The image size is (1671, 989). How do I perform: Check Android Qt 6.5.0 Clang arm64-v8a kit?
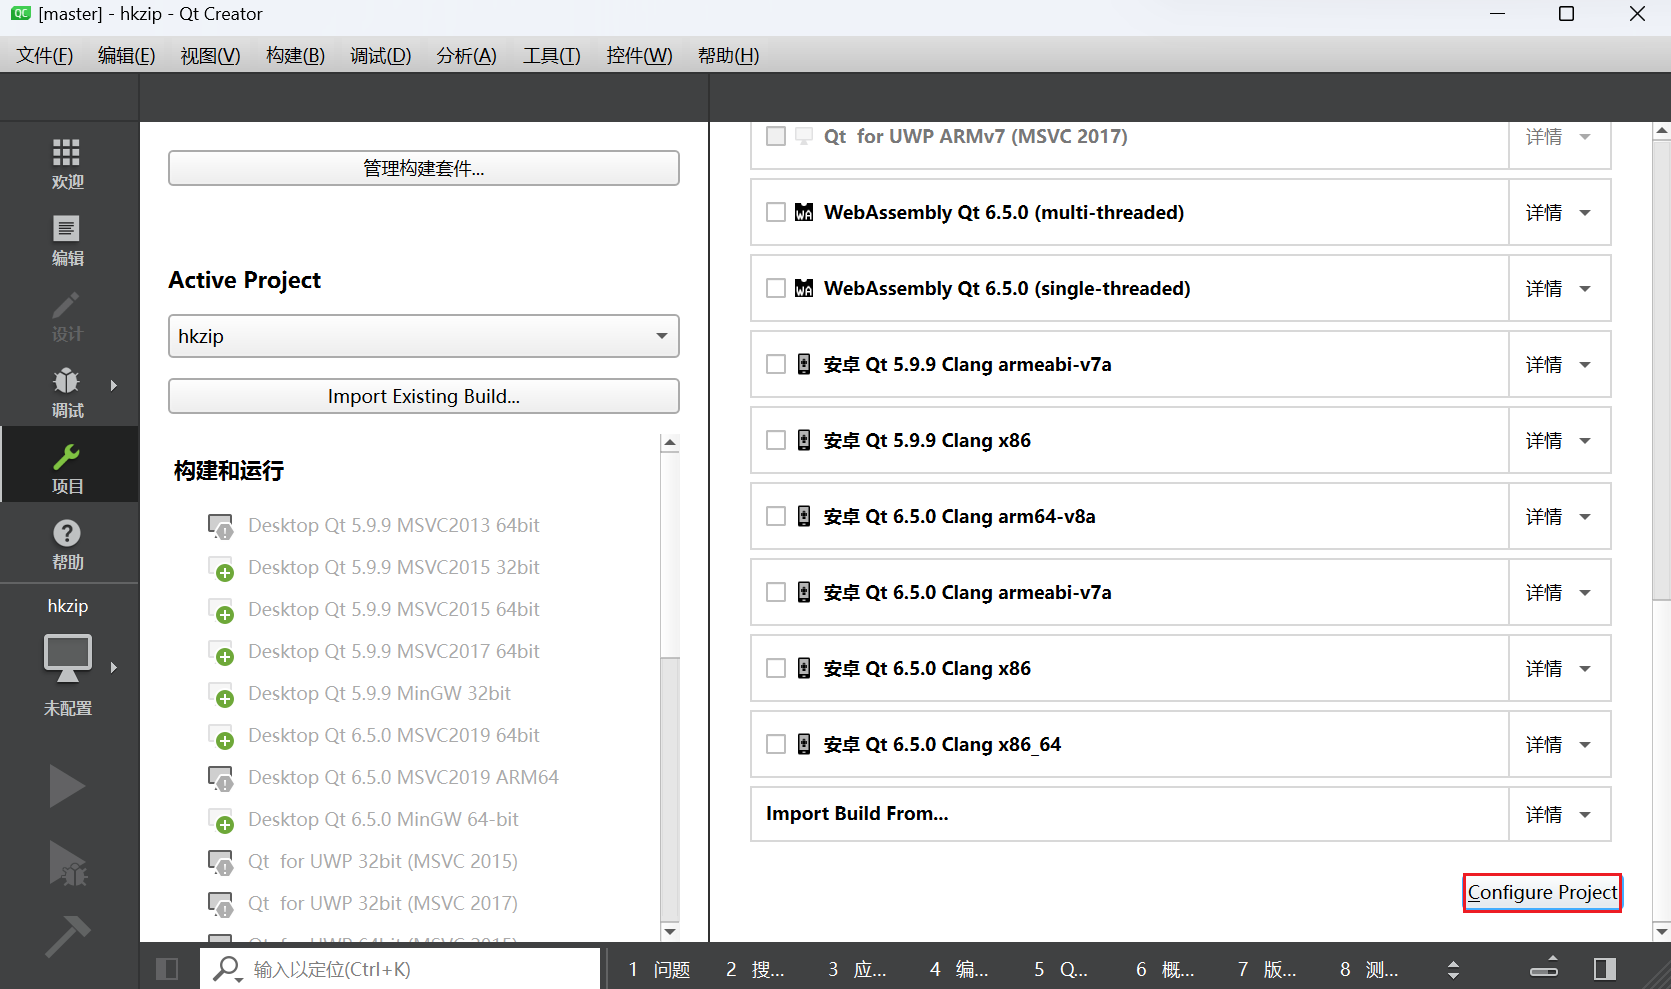click(x=776, y=516)
